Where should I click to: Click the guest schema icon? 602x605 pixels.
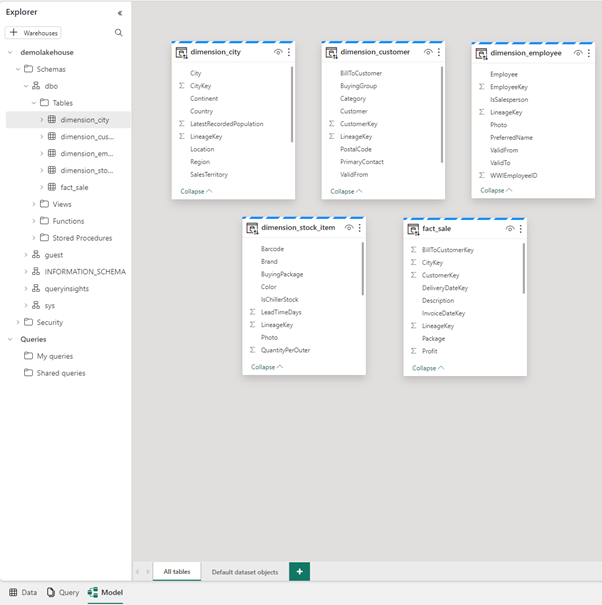[36, 255]
